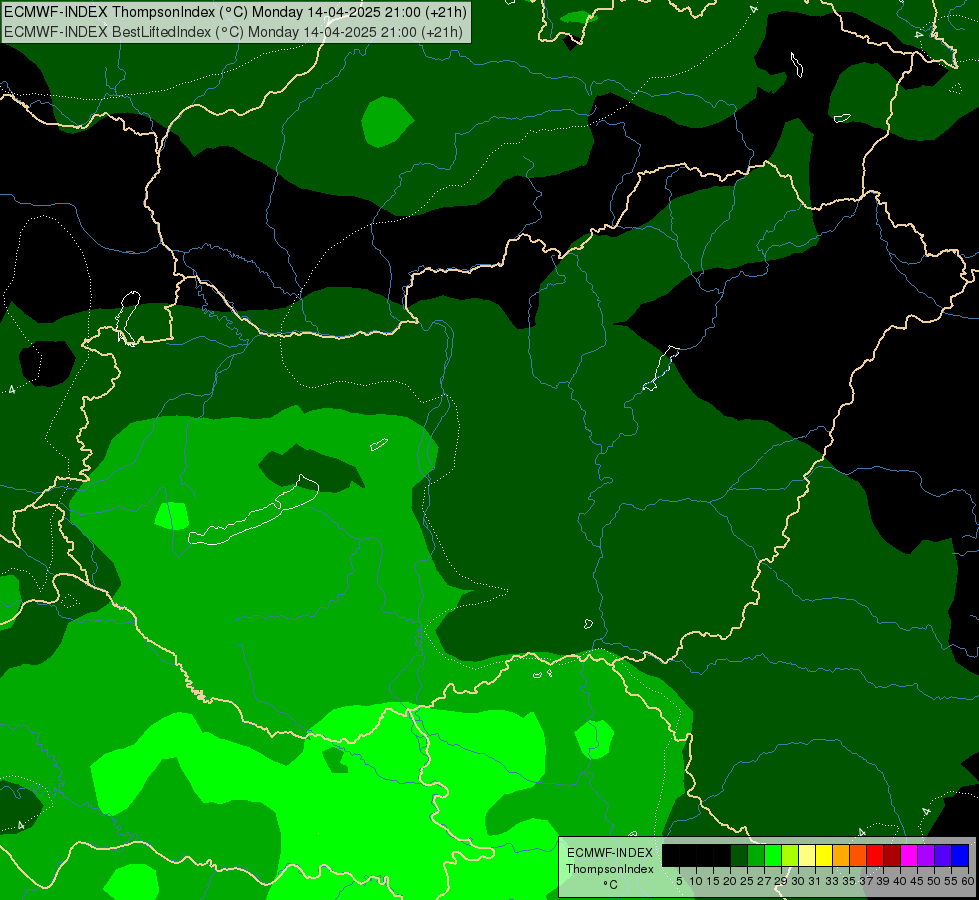
Task: Select the yellow 31–33 legend swatch
Action: click(824, 855)
